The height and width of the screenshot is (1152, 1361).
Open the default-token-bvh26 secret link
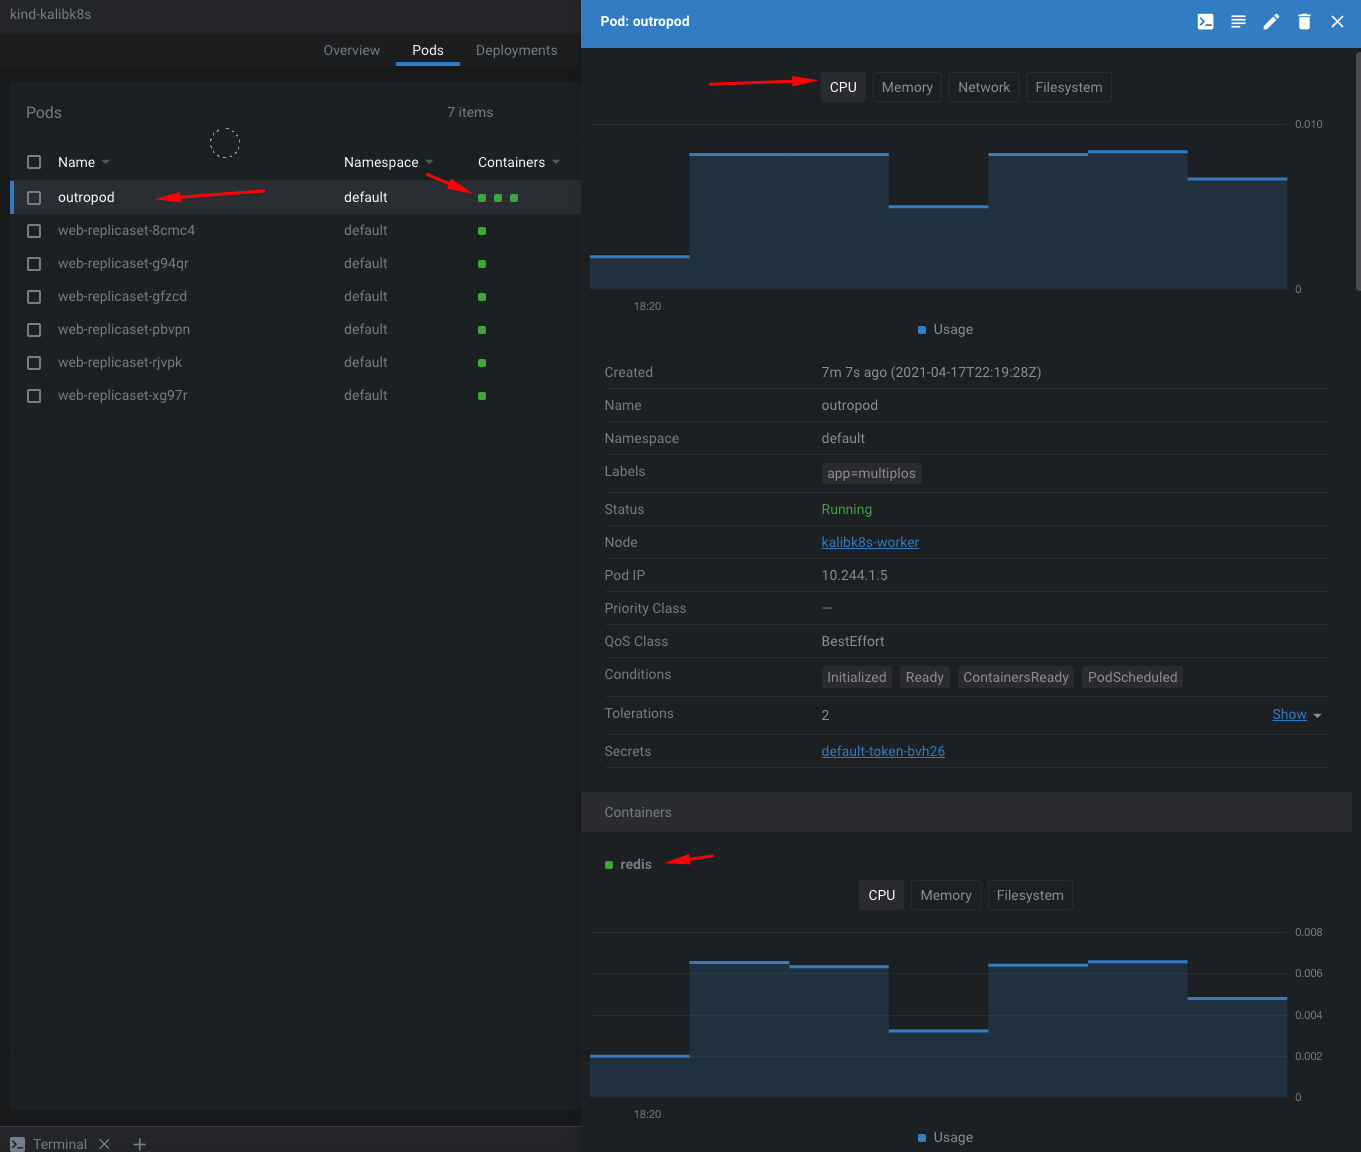(883, 751)
